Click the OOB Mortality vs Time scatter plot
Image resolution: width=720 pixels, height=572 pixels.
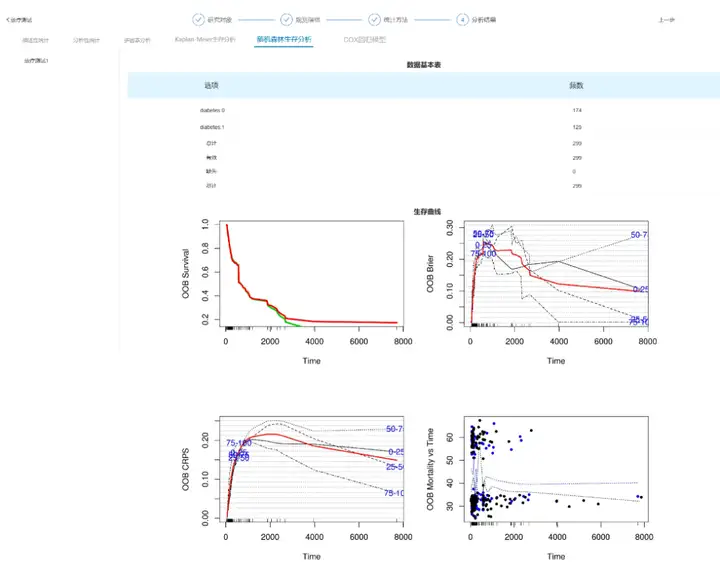[x=556, y=469]
